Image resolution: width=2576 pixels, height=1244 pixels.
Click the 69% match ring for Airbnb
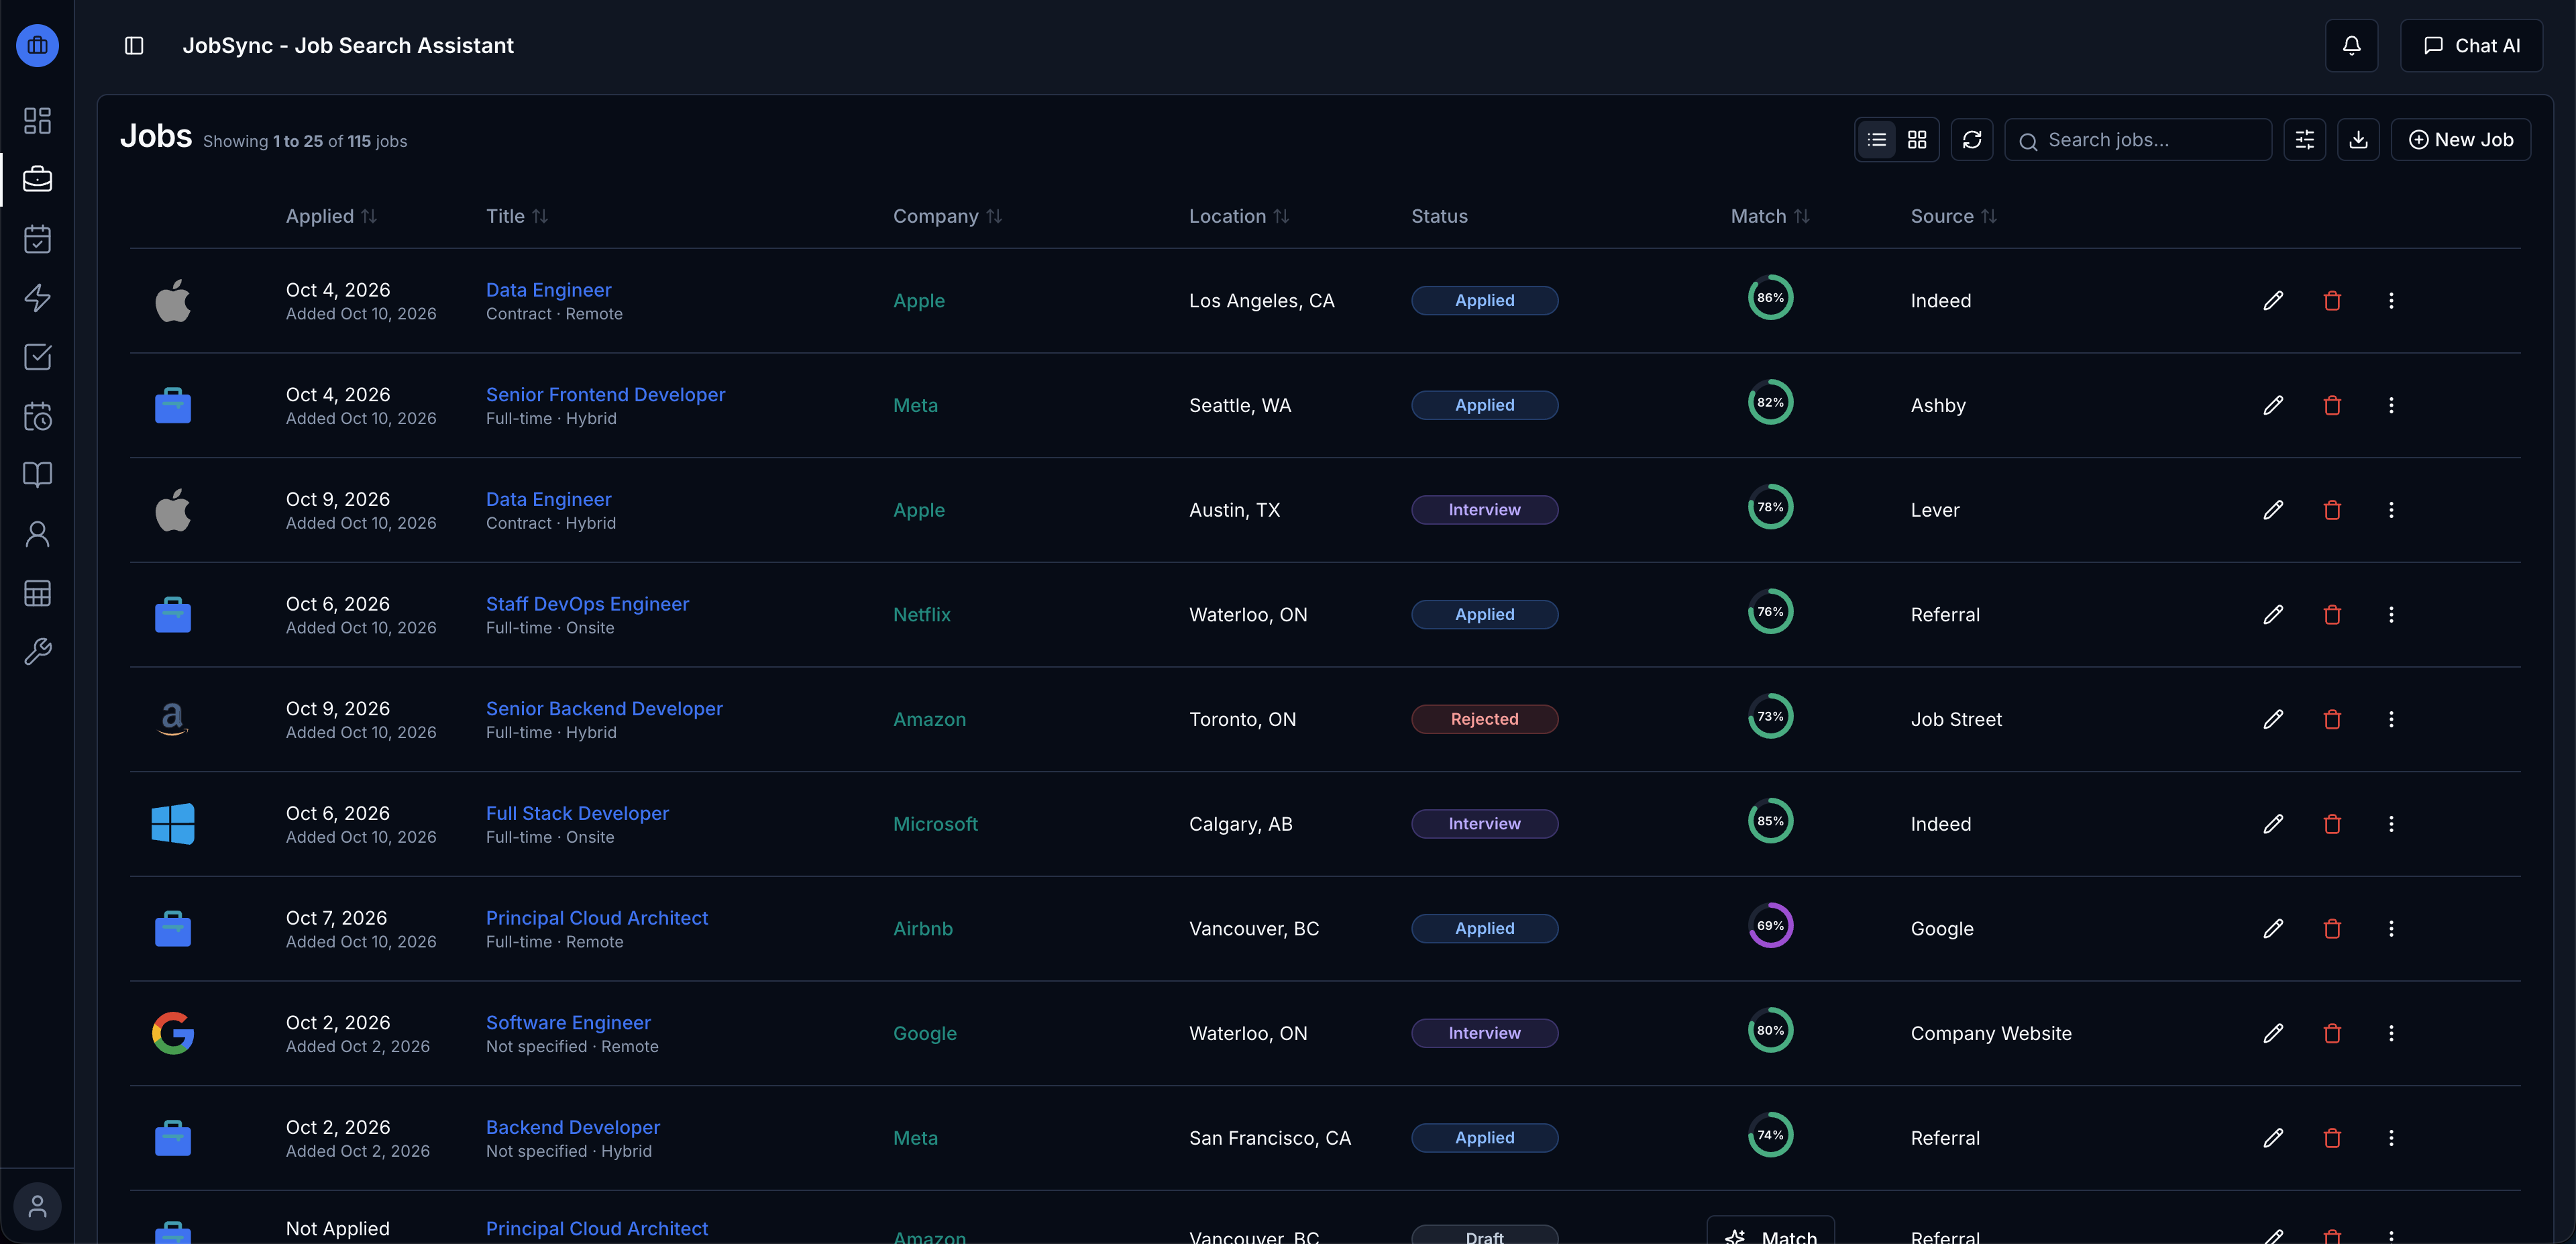(x=1770, y=926)
